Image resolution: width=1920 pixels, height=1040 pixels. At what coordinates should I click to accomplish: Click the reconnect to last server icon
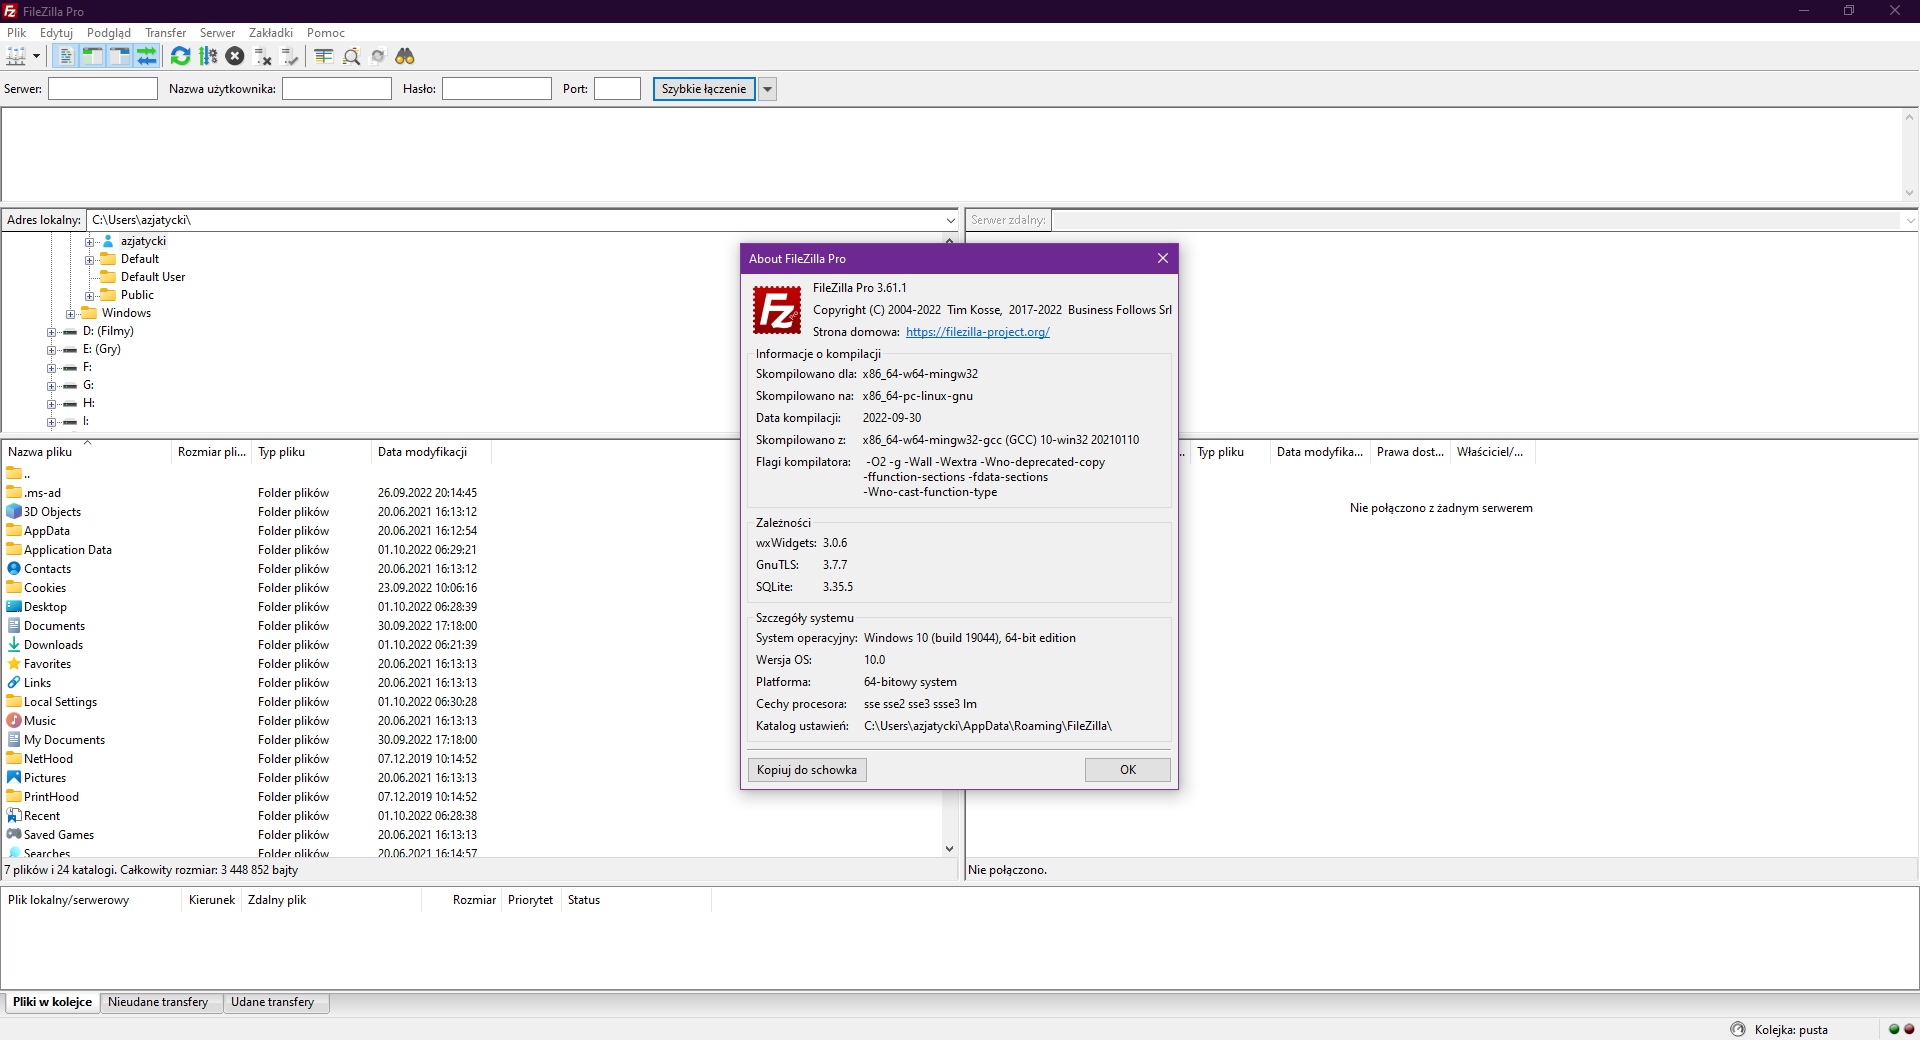tap(290, 56)
